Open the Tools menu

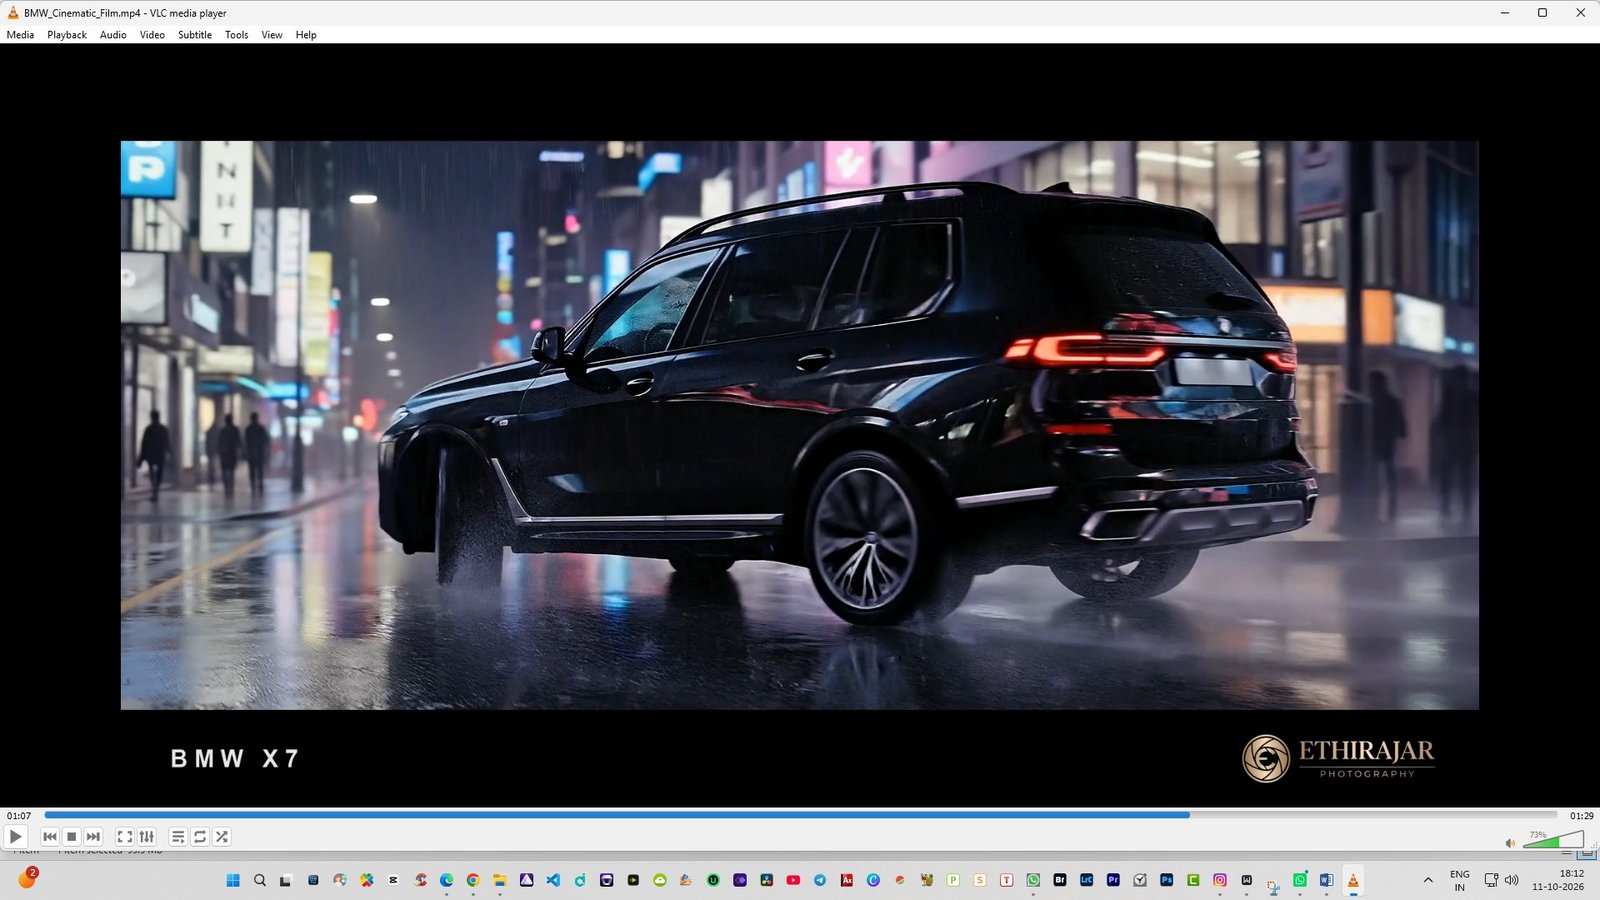pyautogui.click(x=237, y=35)
